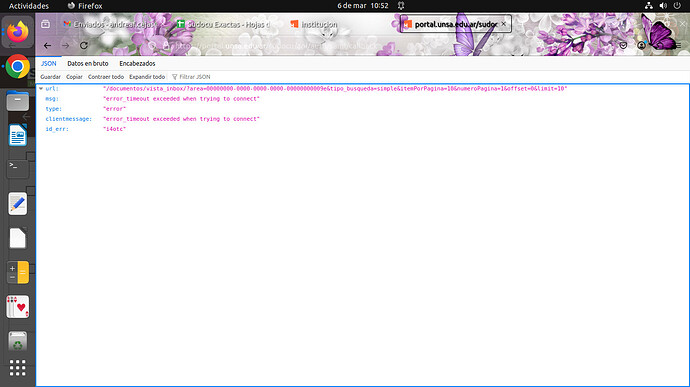690x387 pixels.
Task: Click Contraer todo in JSON toolbar
Action: 106,77
